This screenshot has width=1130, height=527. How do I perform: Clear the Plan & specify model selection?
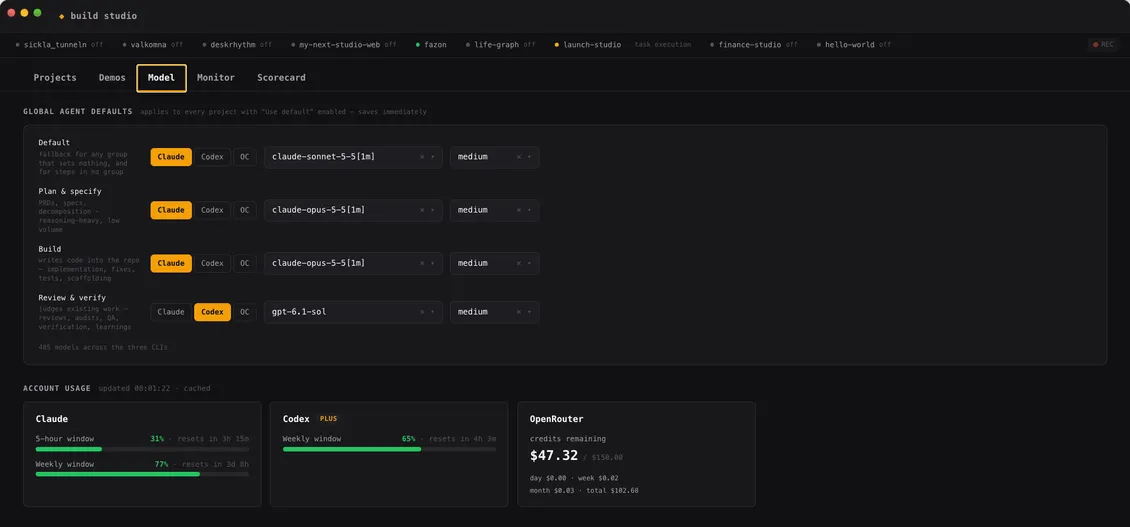[422, 211]
